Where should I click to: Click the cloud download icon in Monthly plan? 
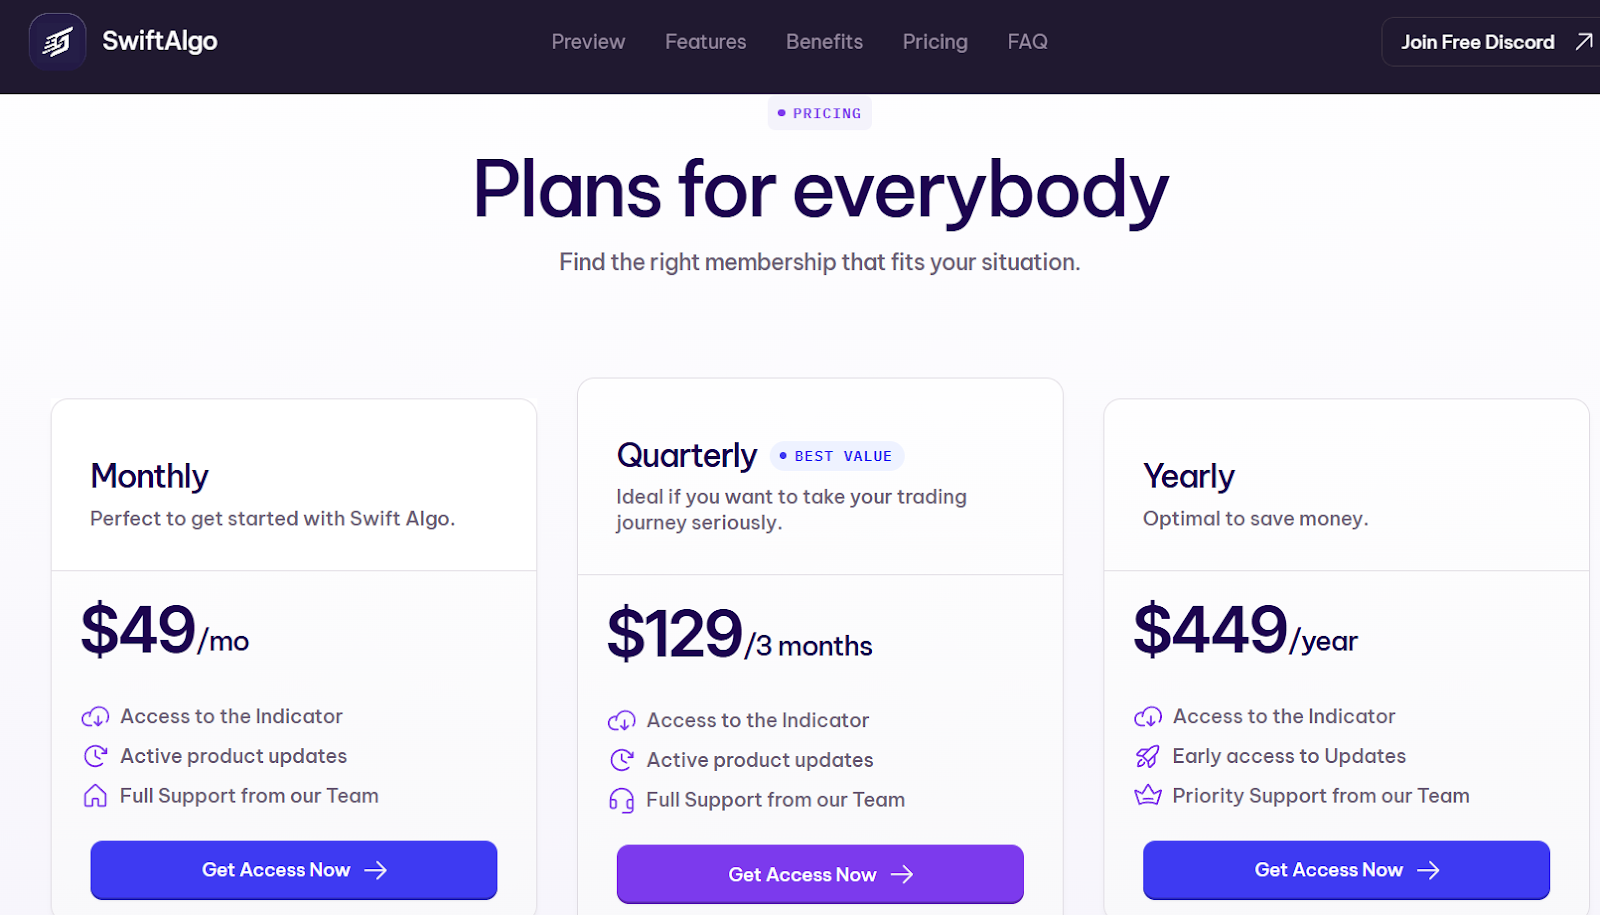tap(95, 717)
